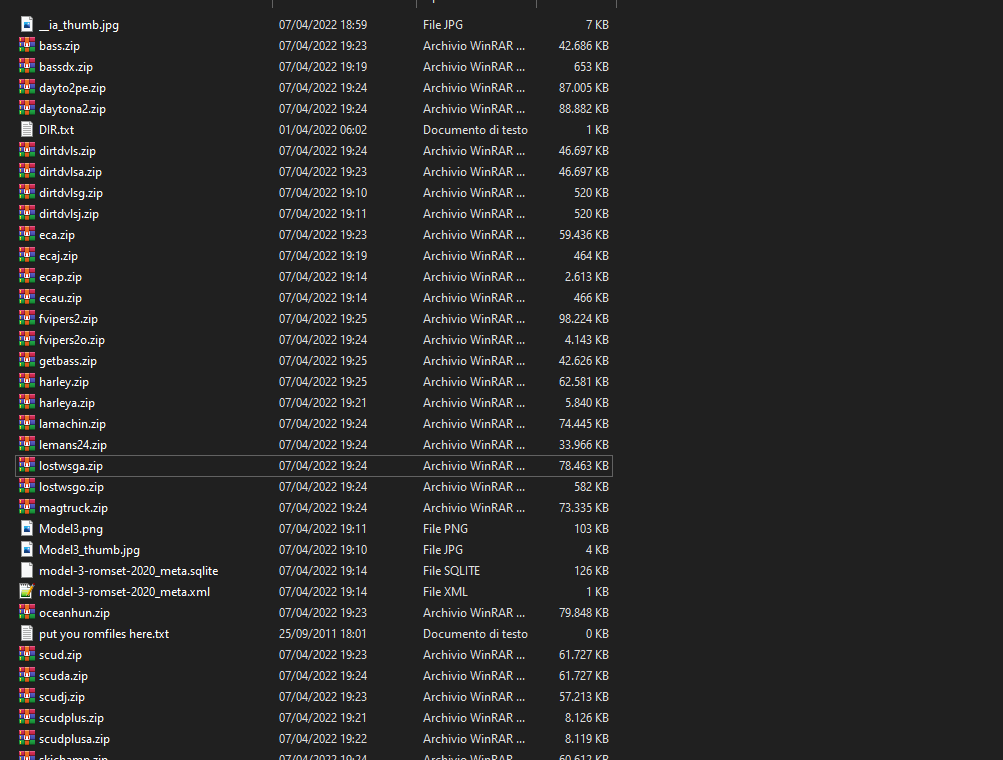The height and width of the screenshot is (760, 1003).
Task: Select the eca.zip file name
Action: click(57, 235)
